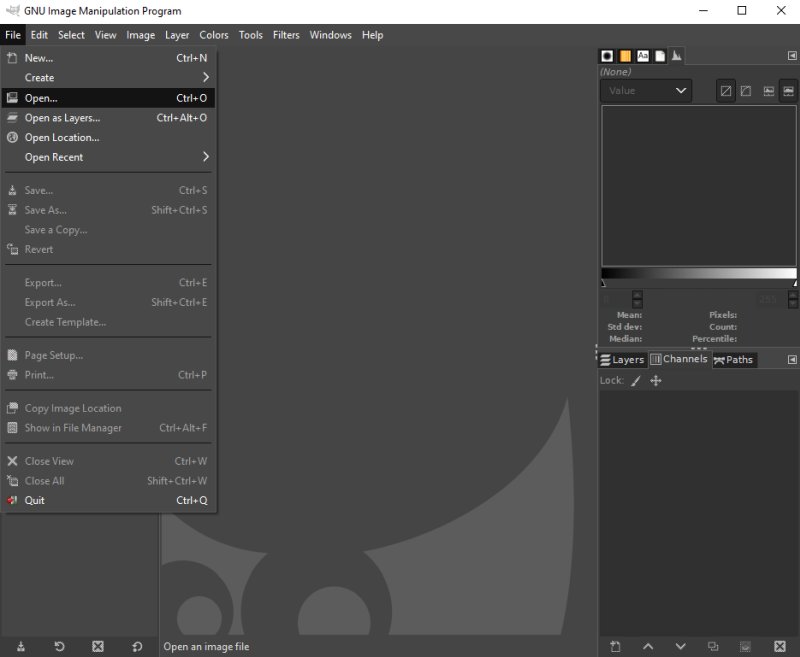Screen dimensions: 800x657
Task: Minimize the GIMP window
Action: 703,11
